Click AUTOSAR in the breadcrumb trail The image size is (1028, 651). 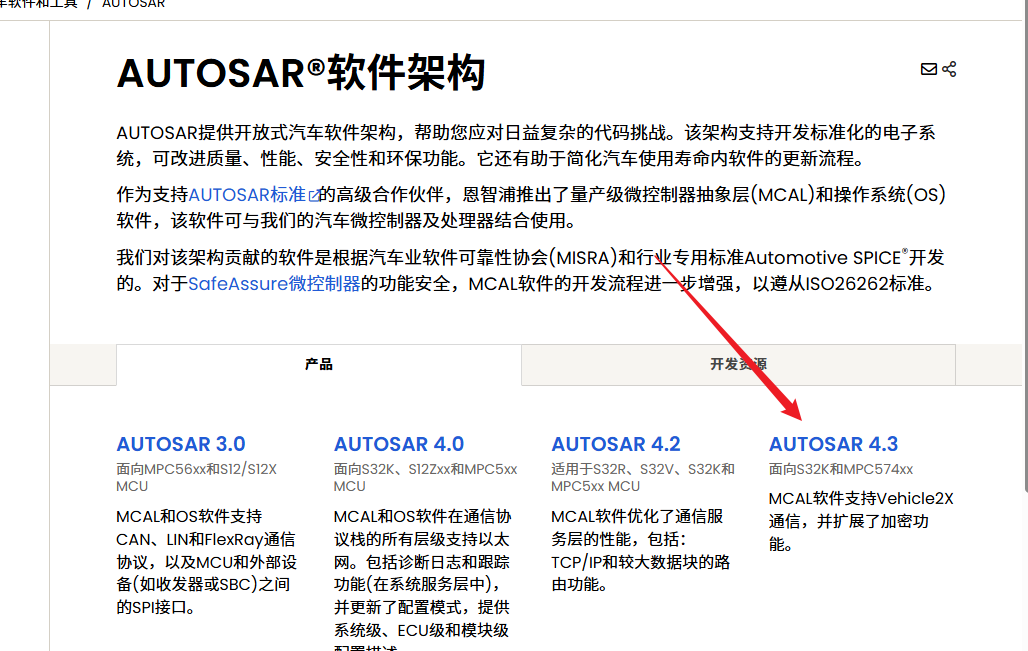tap(133, 4)
